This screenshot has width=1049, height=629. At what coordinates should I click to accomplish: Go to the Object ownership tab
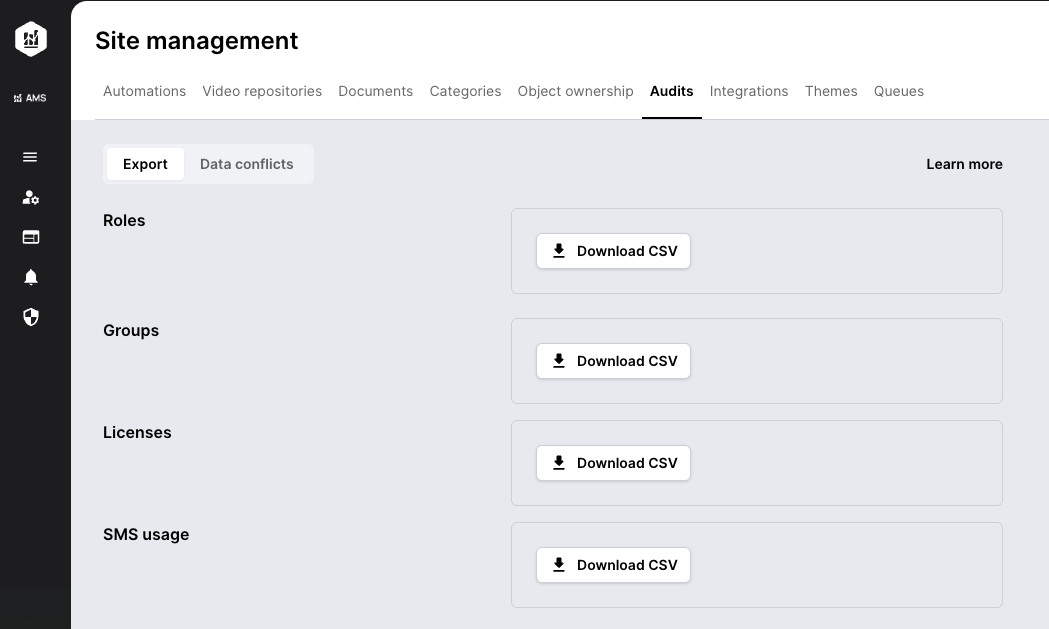click(575, 91)
